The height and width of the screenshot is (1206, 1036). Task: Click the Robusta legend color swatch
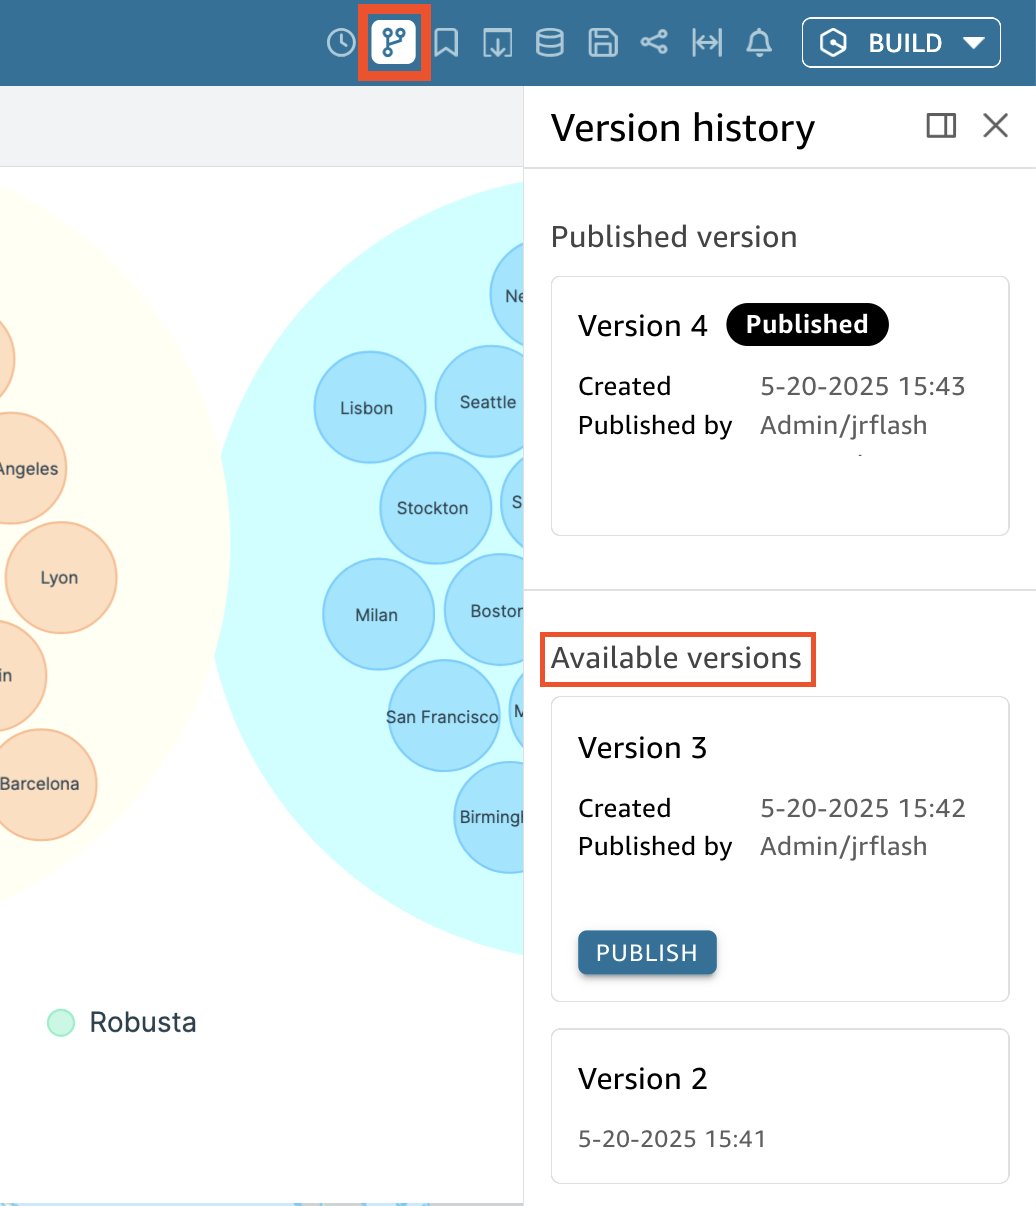(61, 1022)
